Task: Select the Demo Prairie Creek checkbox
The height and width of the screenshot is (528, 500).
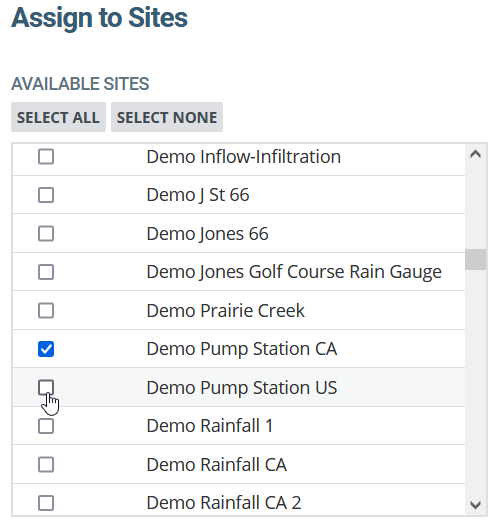Action: (46, 310)
